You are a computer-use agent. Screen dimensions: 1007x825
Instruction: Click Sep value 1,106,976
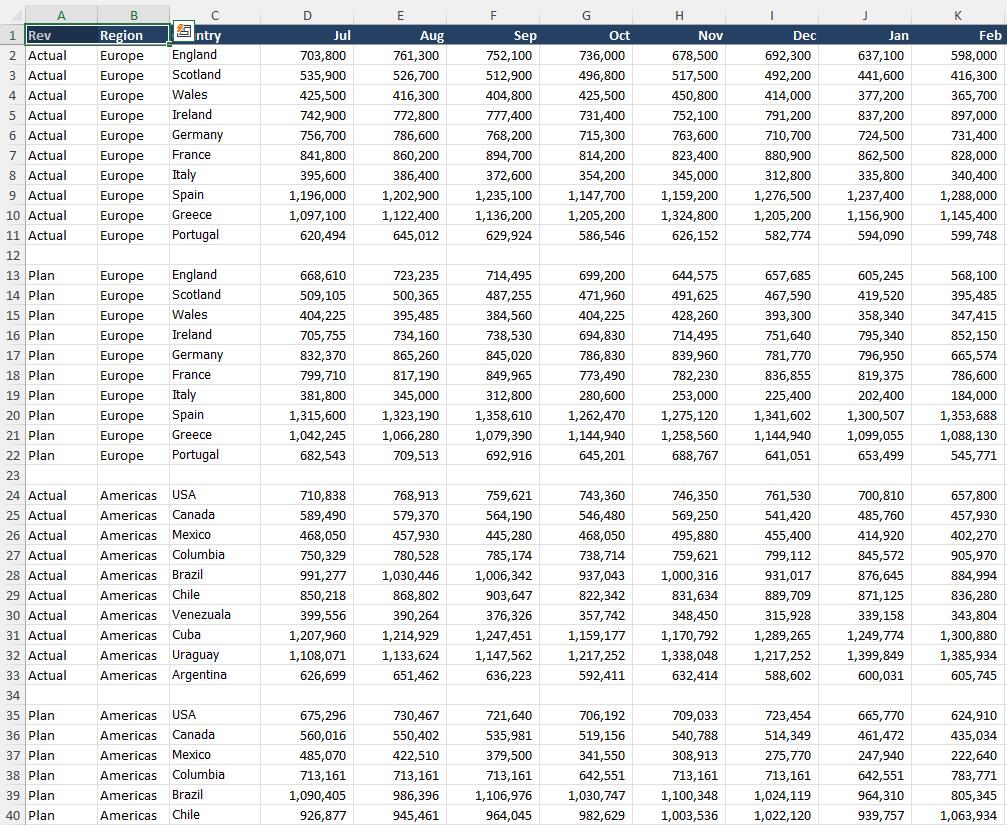pyautogui.click(x=493, y=795)
